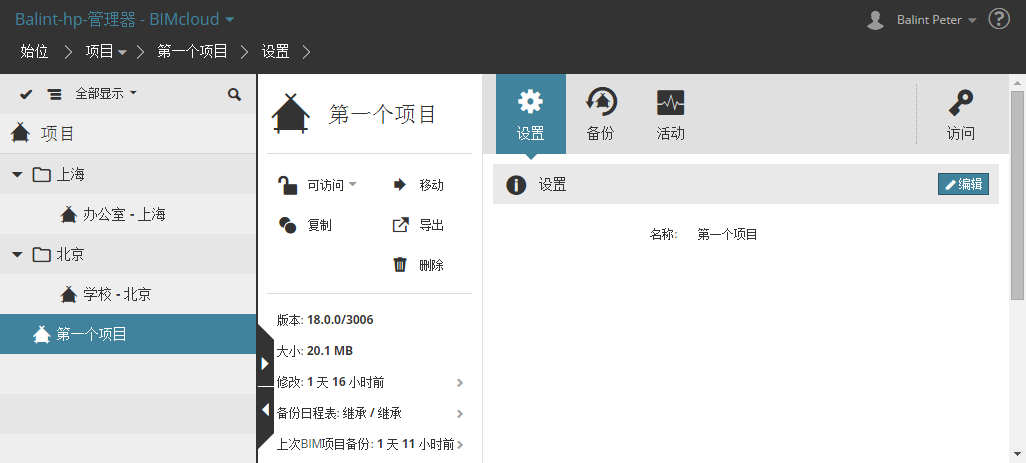Open the 访问 key tab
Viewport: 1026px width, 463px height.
coord(961,114)
